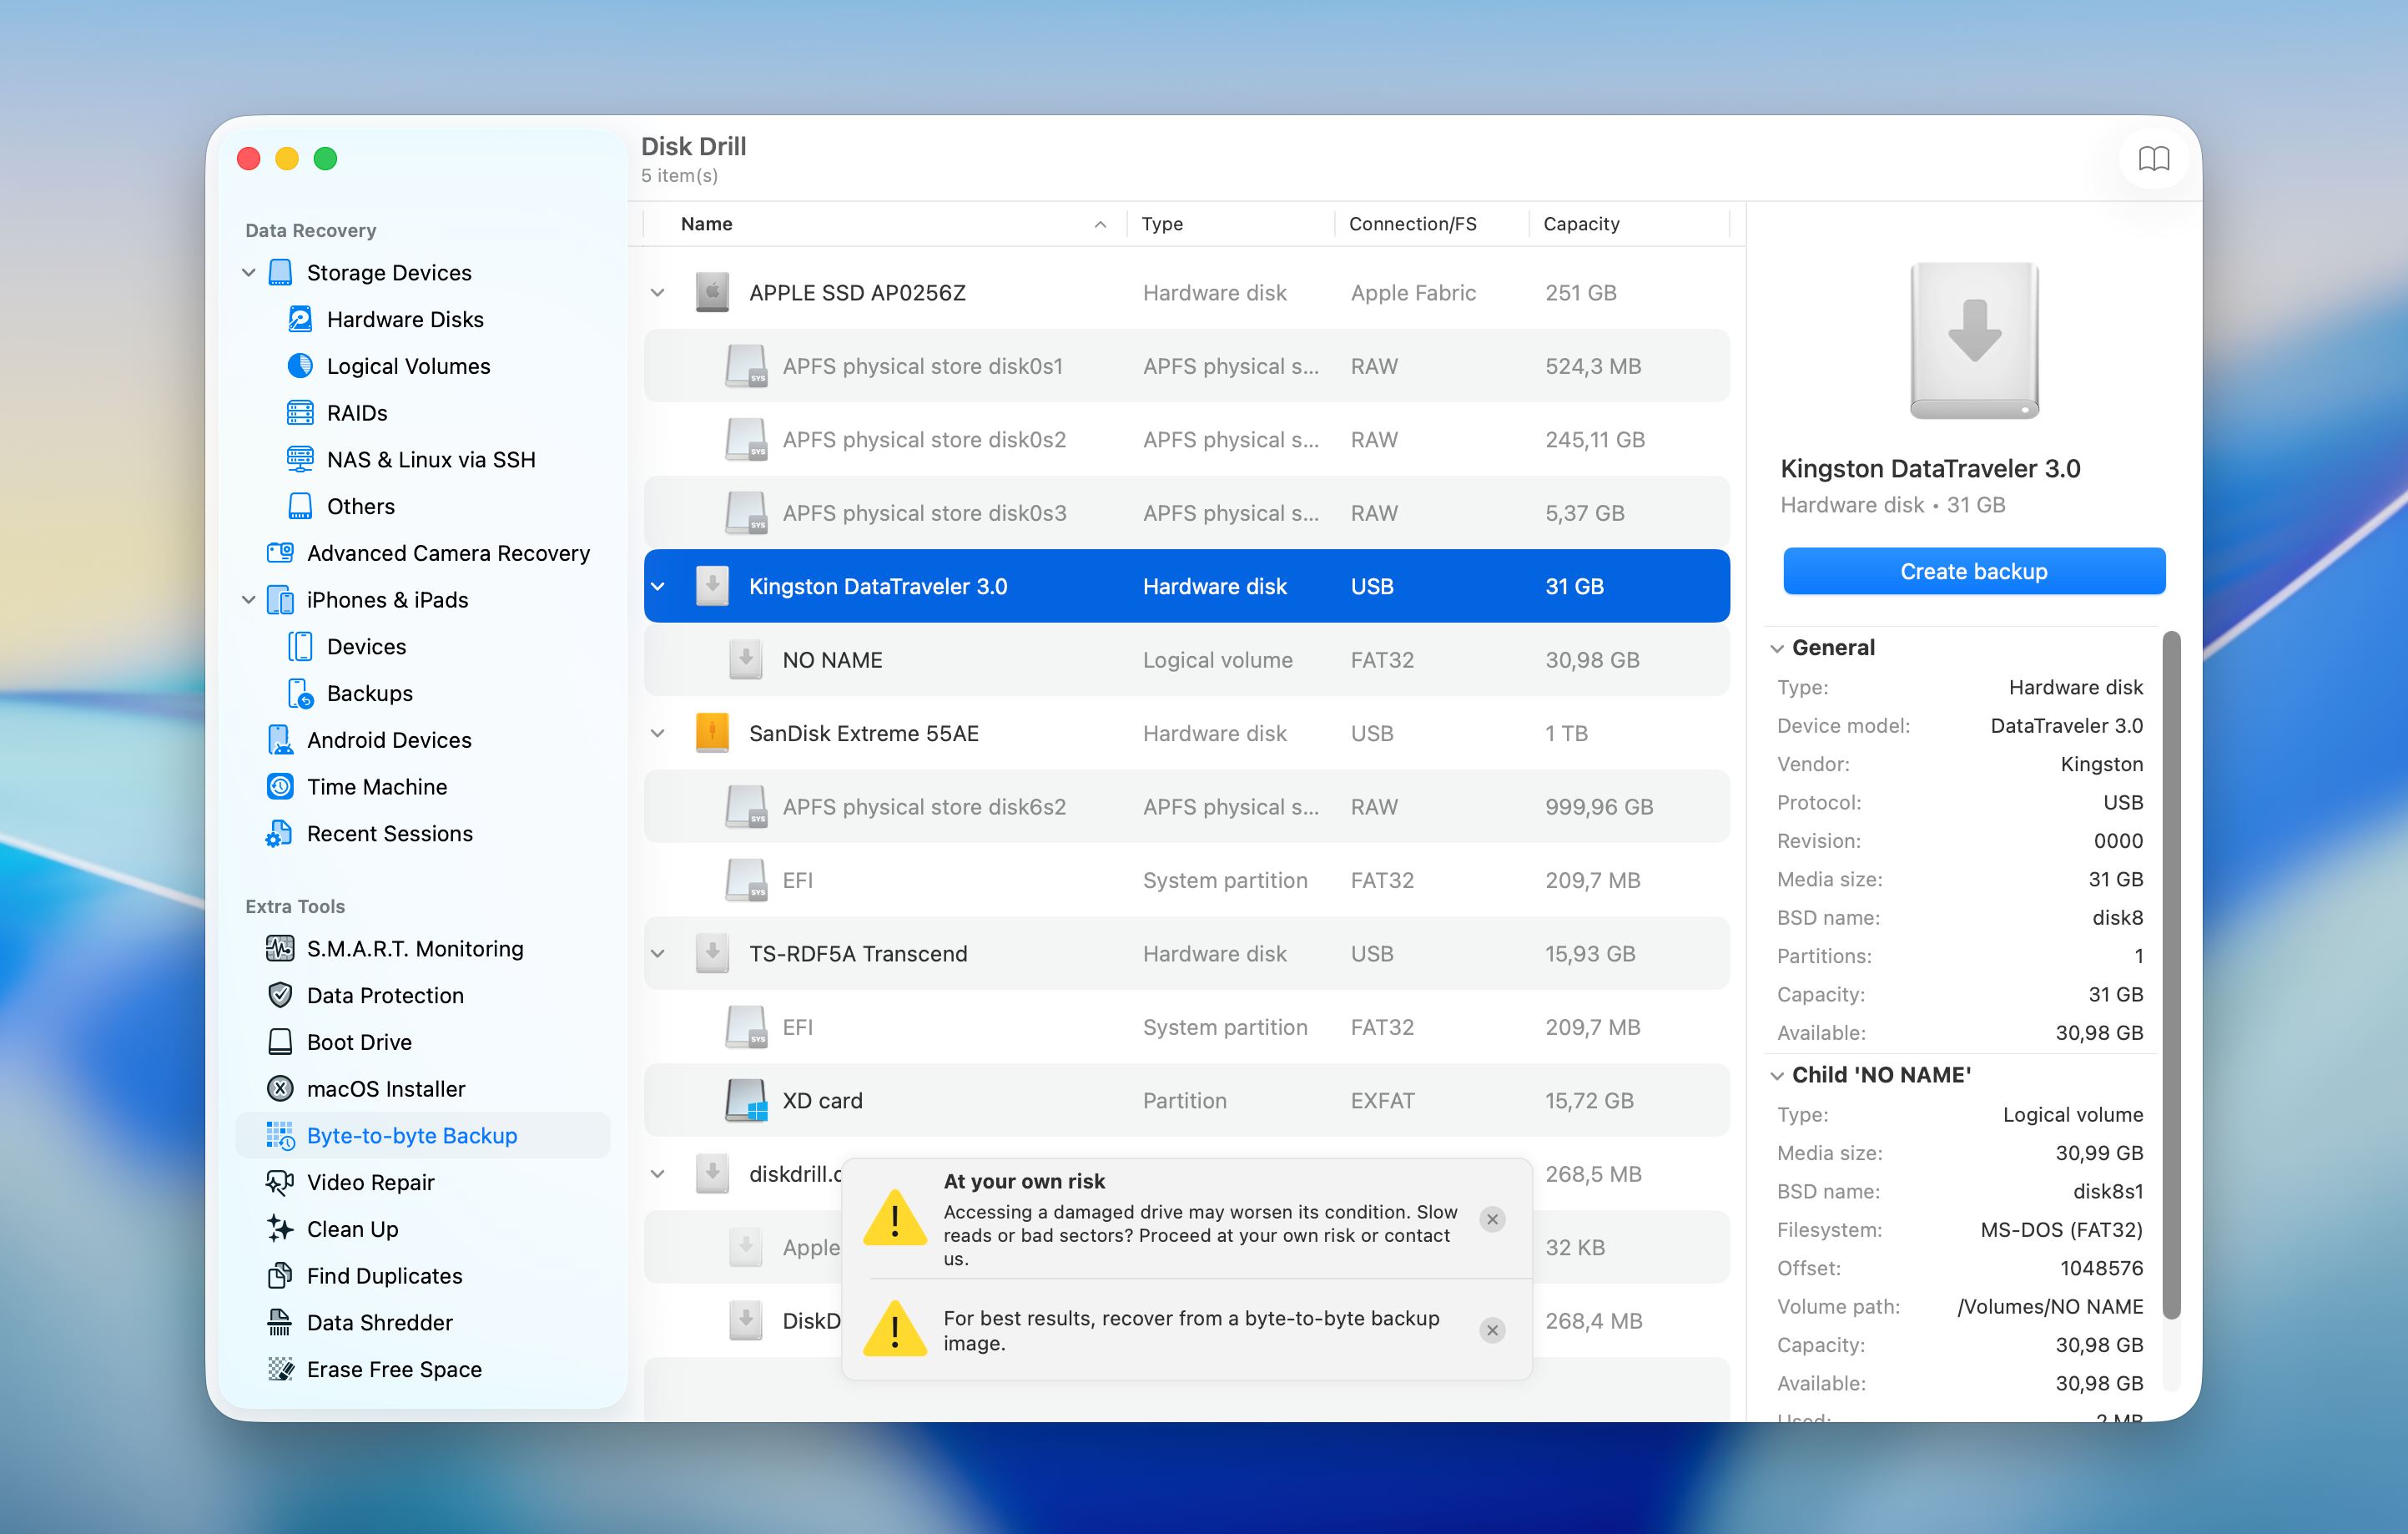Collapse SanDisk Extreme 55AE row chevron
Screen dimensions: 2408x1534
coord(657,733)
